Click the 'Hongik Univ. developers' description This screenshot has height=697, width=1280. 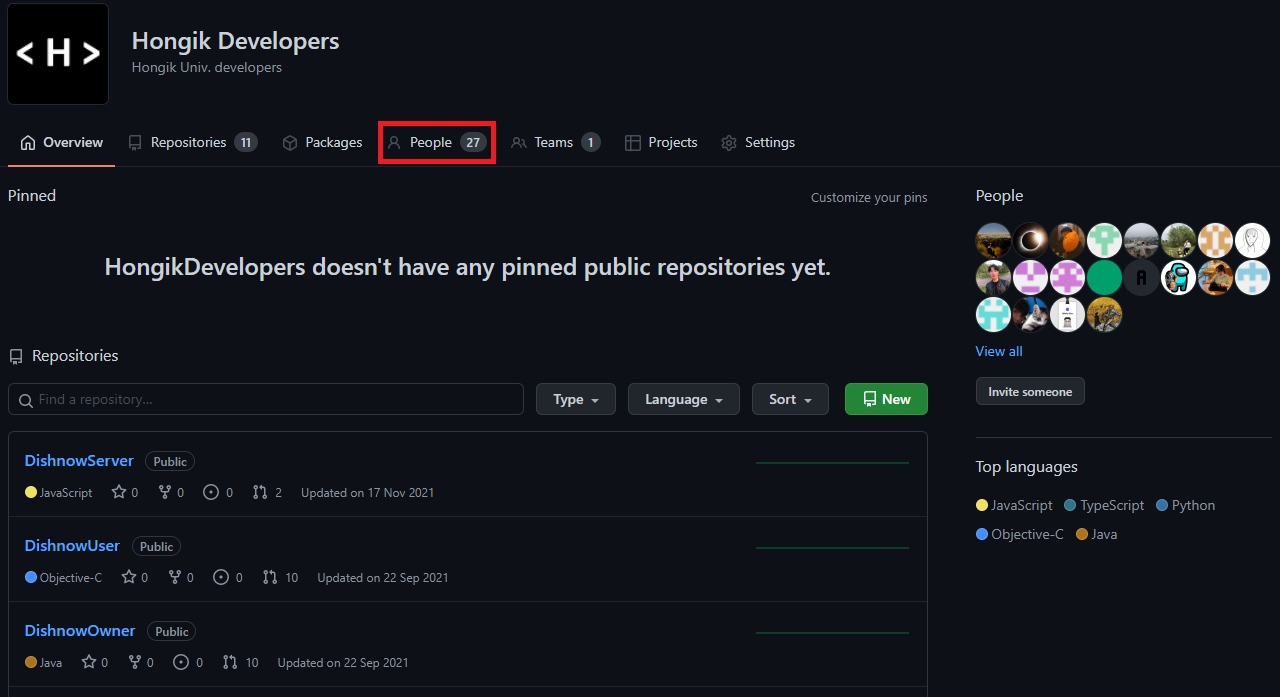tap(207, 68)
